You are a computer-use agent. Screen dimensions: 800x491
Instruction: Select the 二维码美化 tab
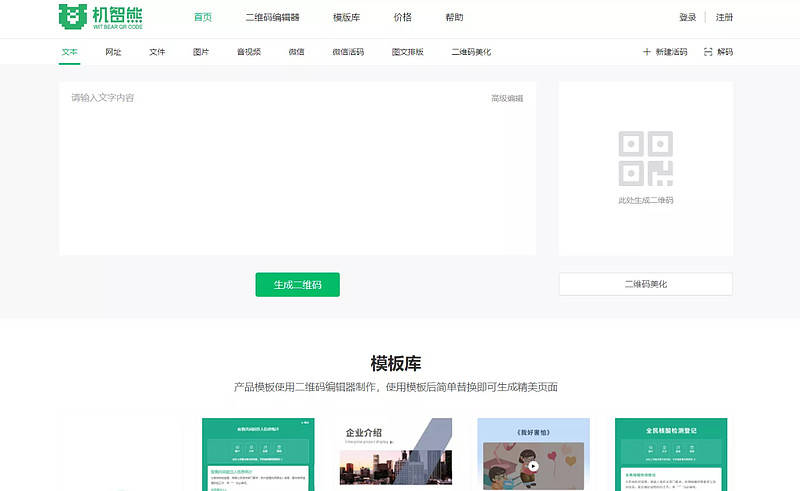pyautogui.click(x=471, y=52)
